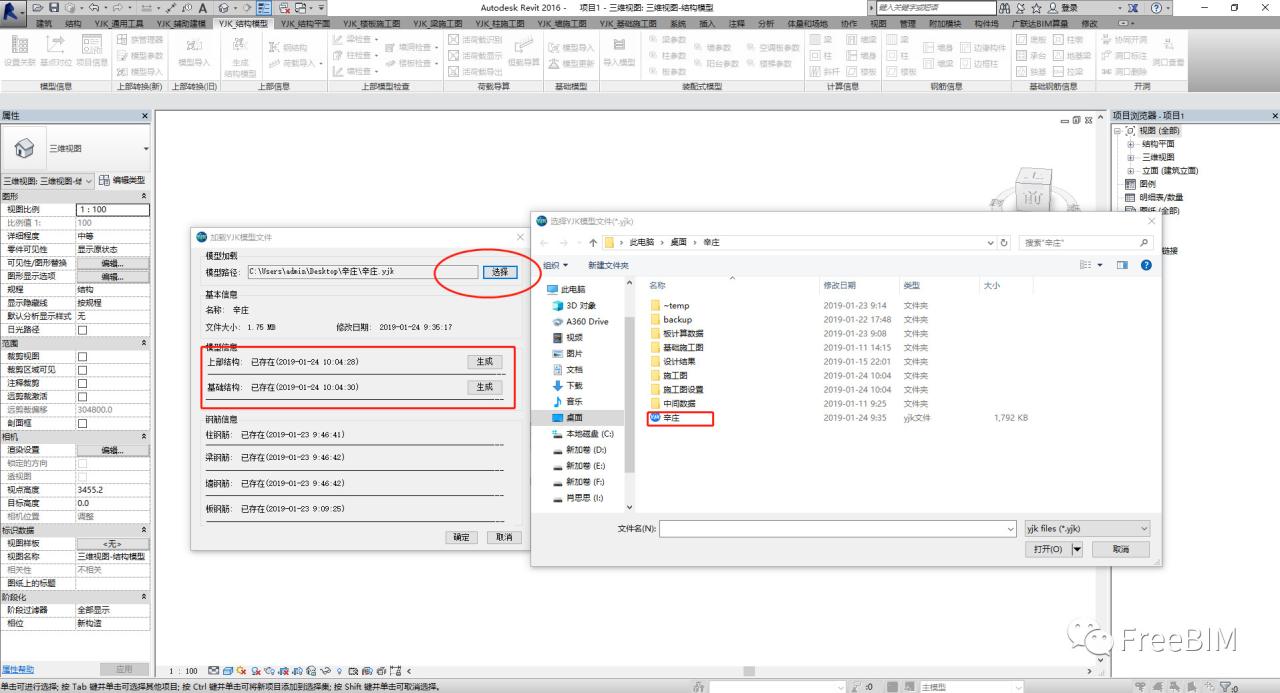Open the 导入模型 import model tool
Viewport: 1280px width, 693px height.
click(619, 55)
